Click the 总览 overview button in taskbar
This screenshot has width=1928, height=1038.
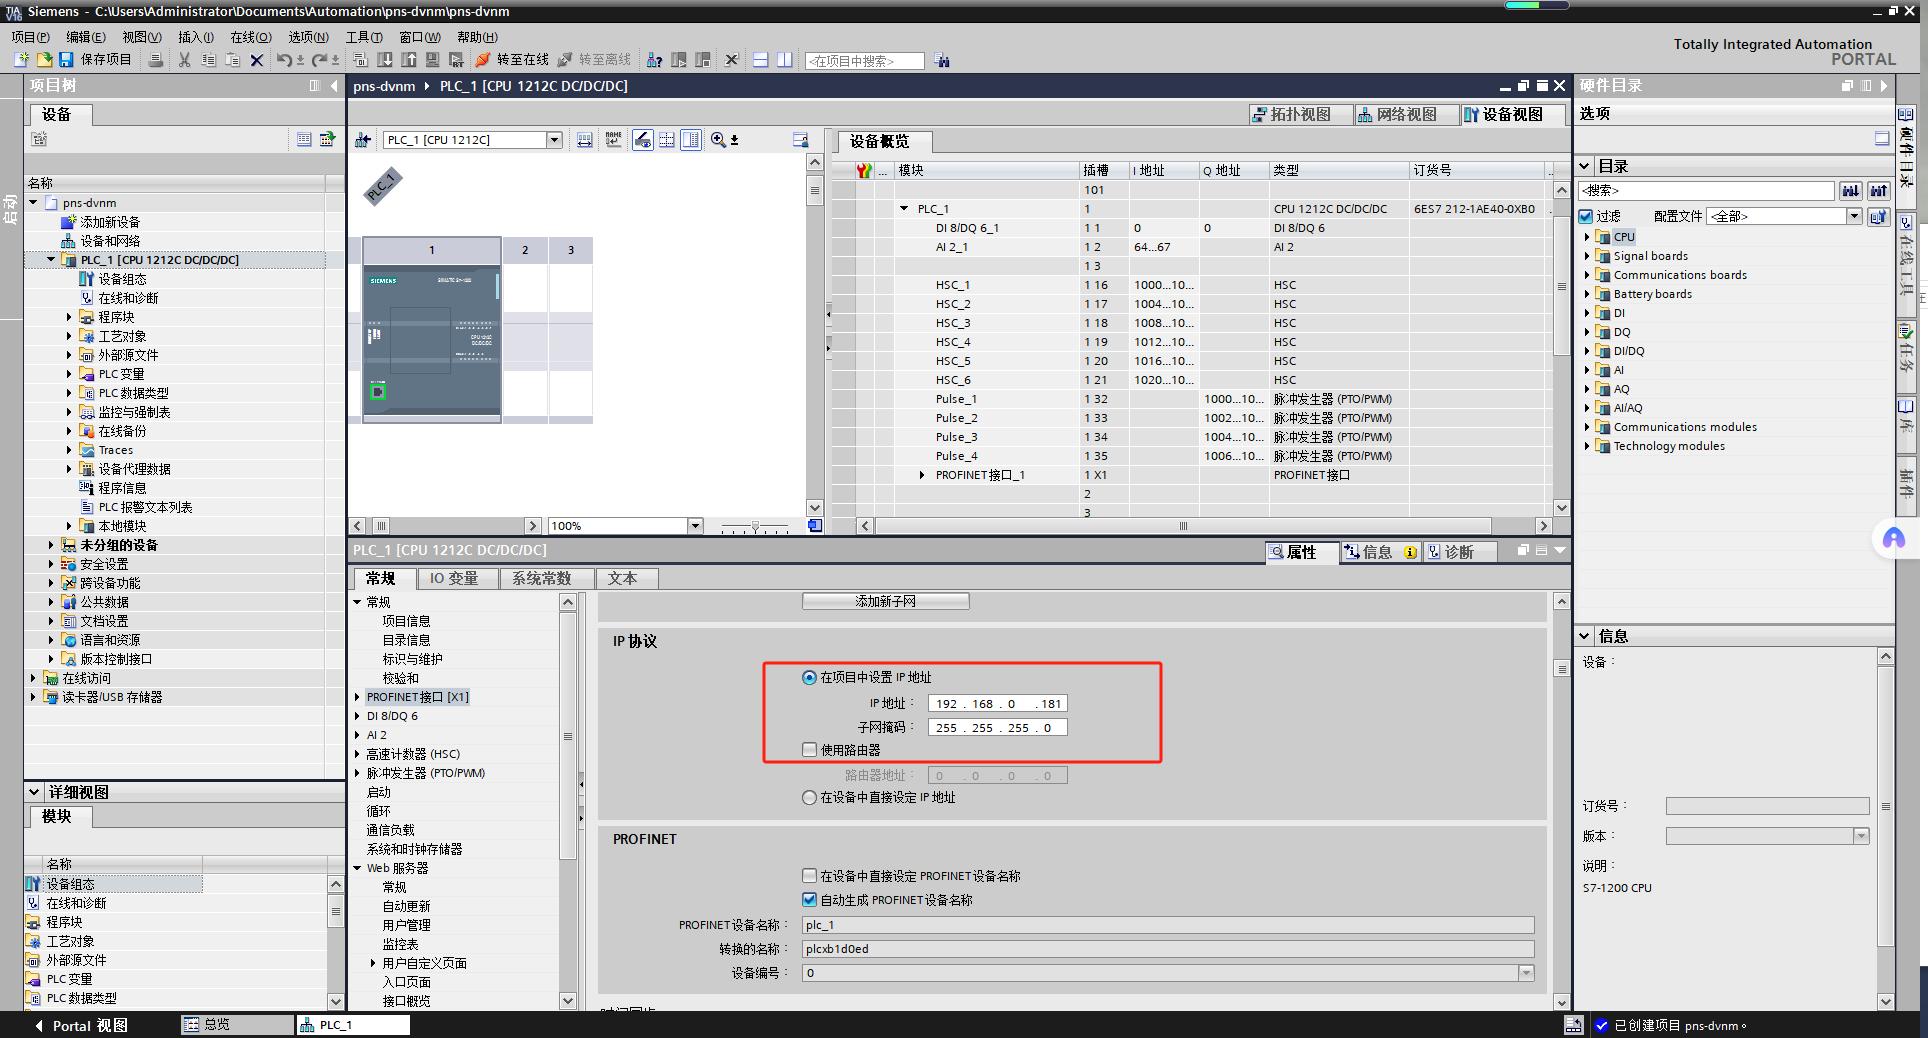[236, 1024]
